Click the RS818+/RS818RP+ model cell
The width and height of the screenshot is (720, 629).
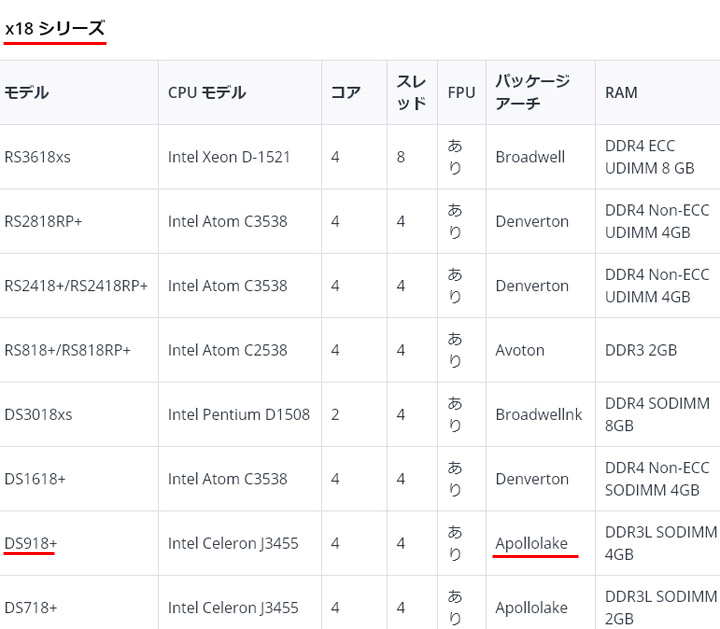coord(67,350)
